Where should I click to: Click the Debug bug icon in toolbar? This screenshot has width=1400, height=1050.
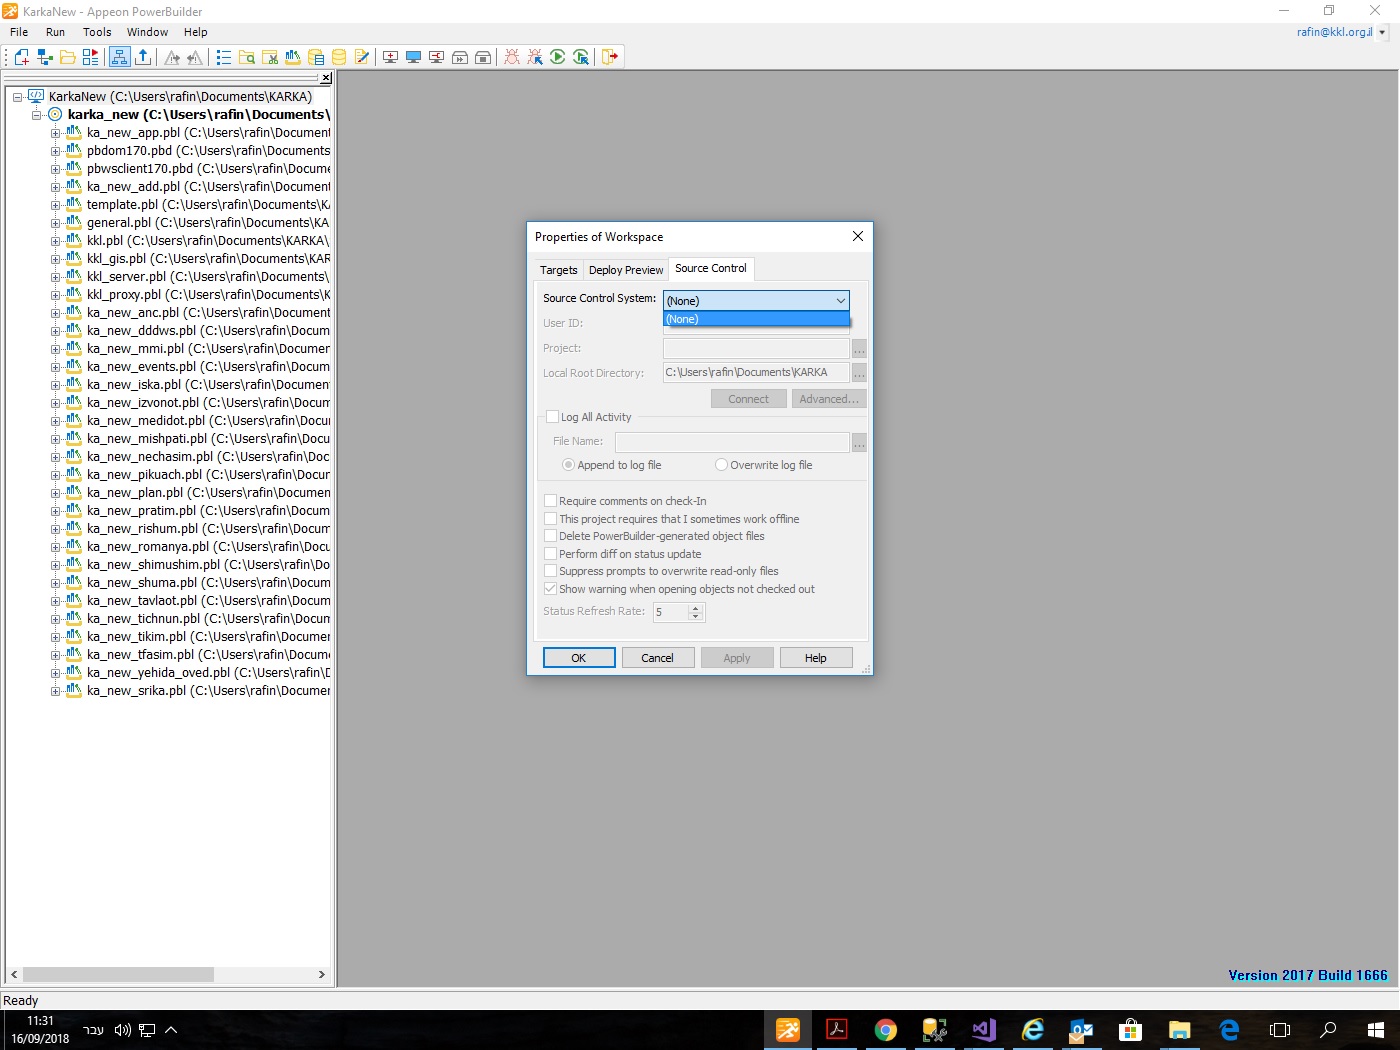(512, 57)
